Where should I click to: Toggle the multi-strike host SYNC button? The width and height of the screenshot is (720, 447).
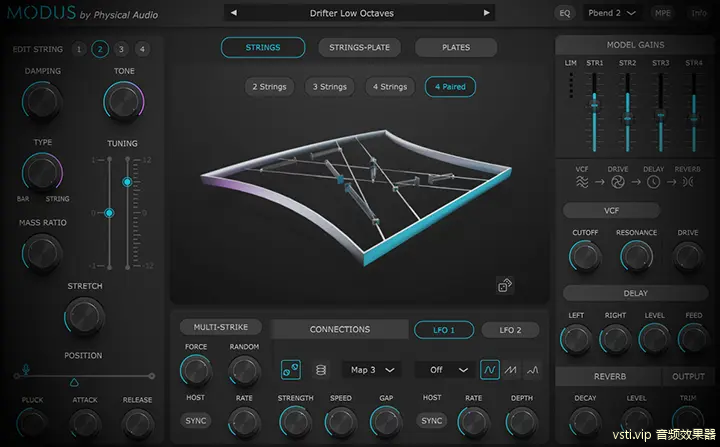(x=196, y=420)
